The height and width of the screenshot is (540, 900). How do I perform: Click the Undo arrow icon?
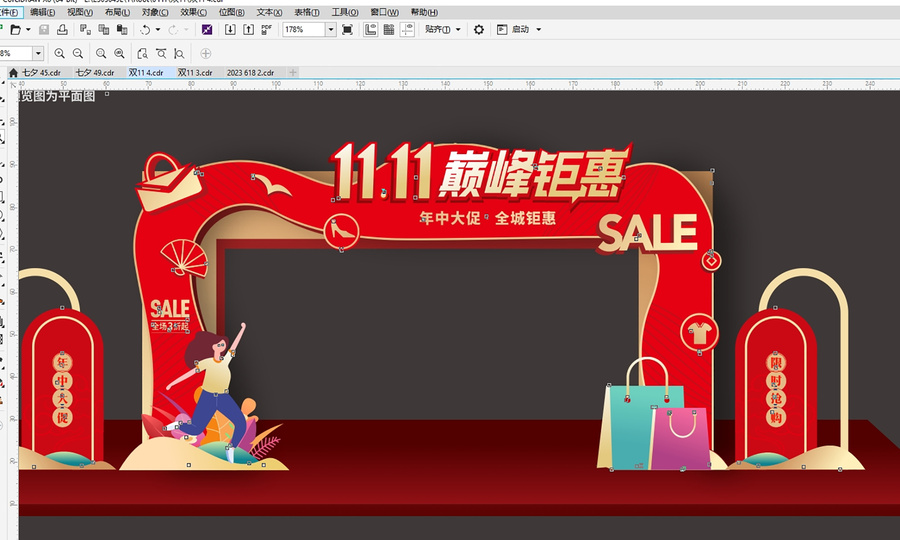pyautogui.click(x=145, y=29)
